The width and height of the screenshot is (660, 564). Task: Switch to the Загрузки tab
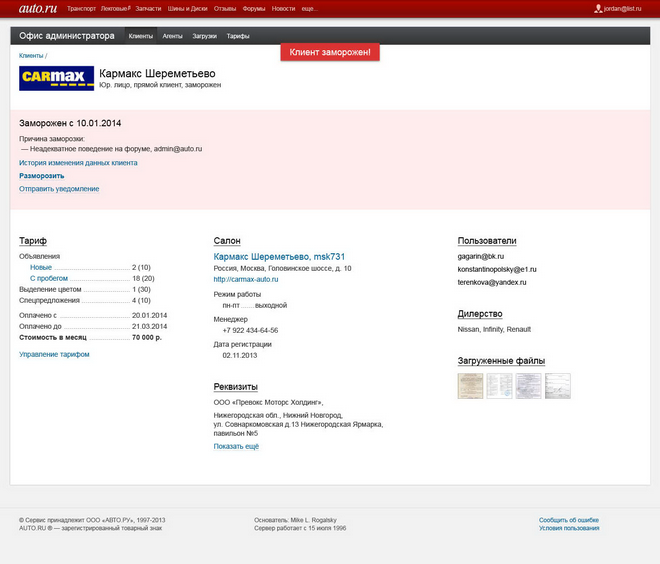(205, 36)
